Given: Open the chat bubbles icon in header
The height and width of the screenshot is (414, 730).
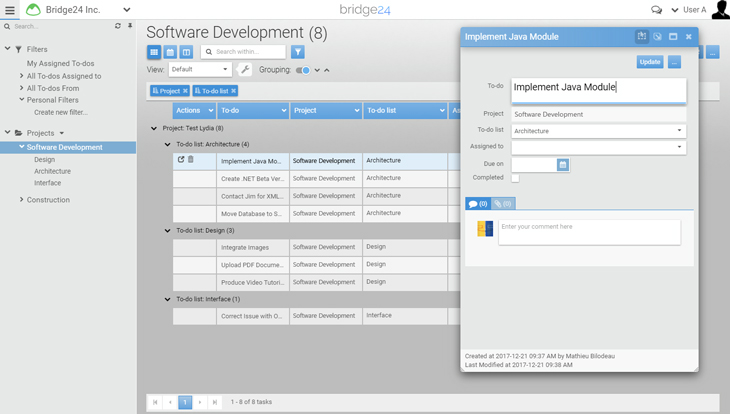Looking at the screenshot, I should tap(656, 10).
